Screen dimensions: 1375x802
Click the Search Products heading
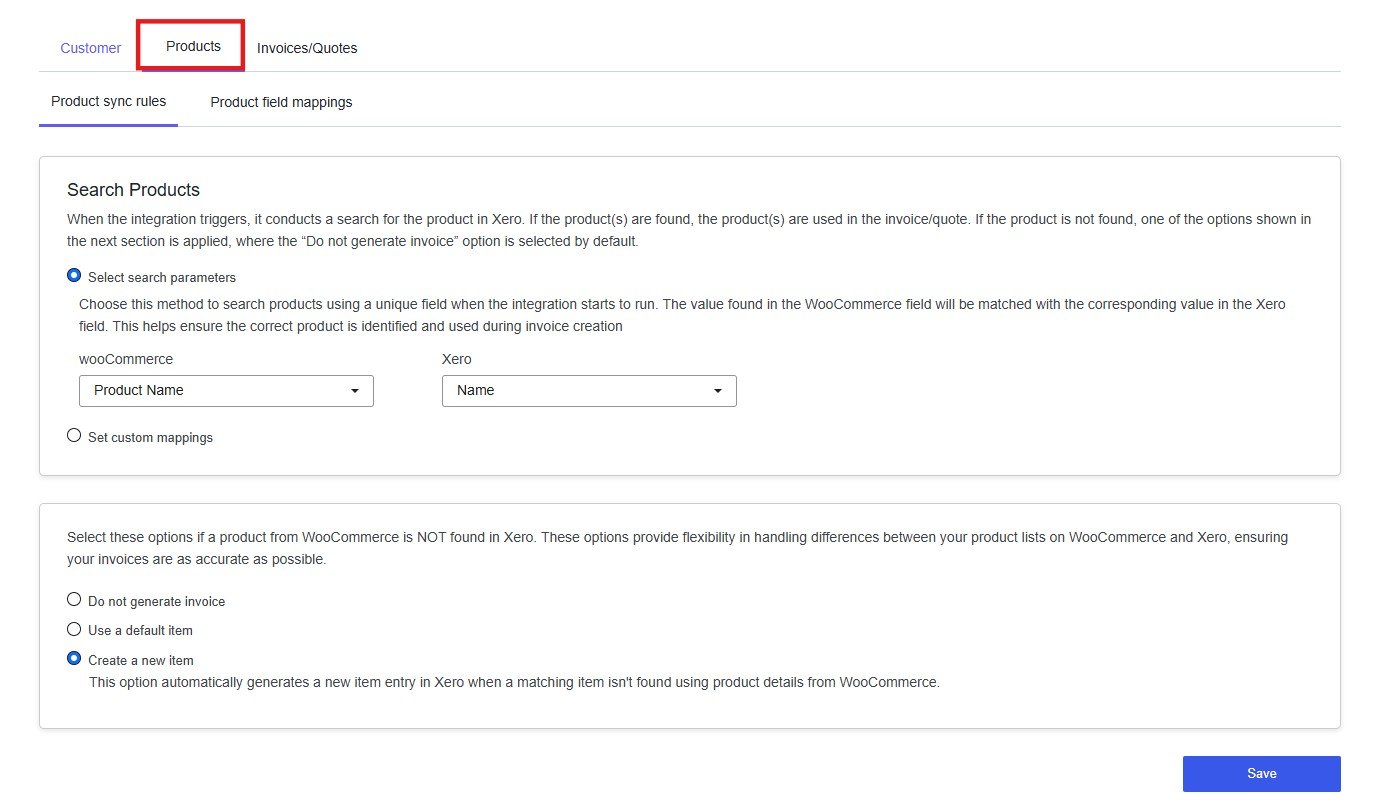click(x=133, y=190)
